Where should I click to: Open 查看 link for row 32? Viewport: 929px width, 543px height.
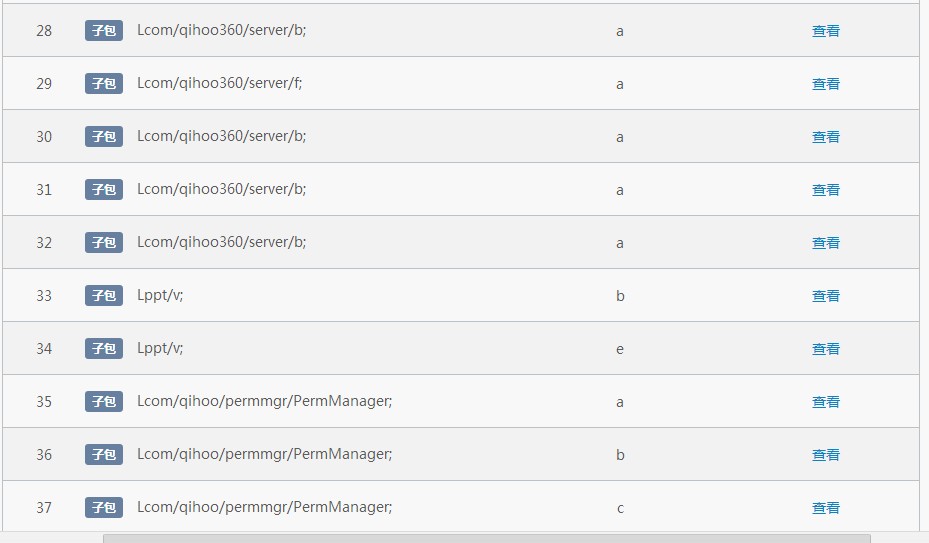tap(825, 243)
